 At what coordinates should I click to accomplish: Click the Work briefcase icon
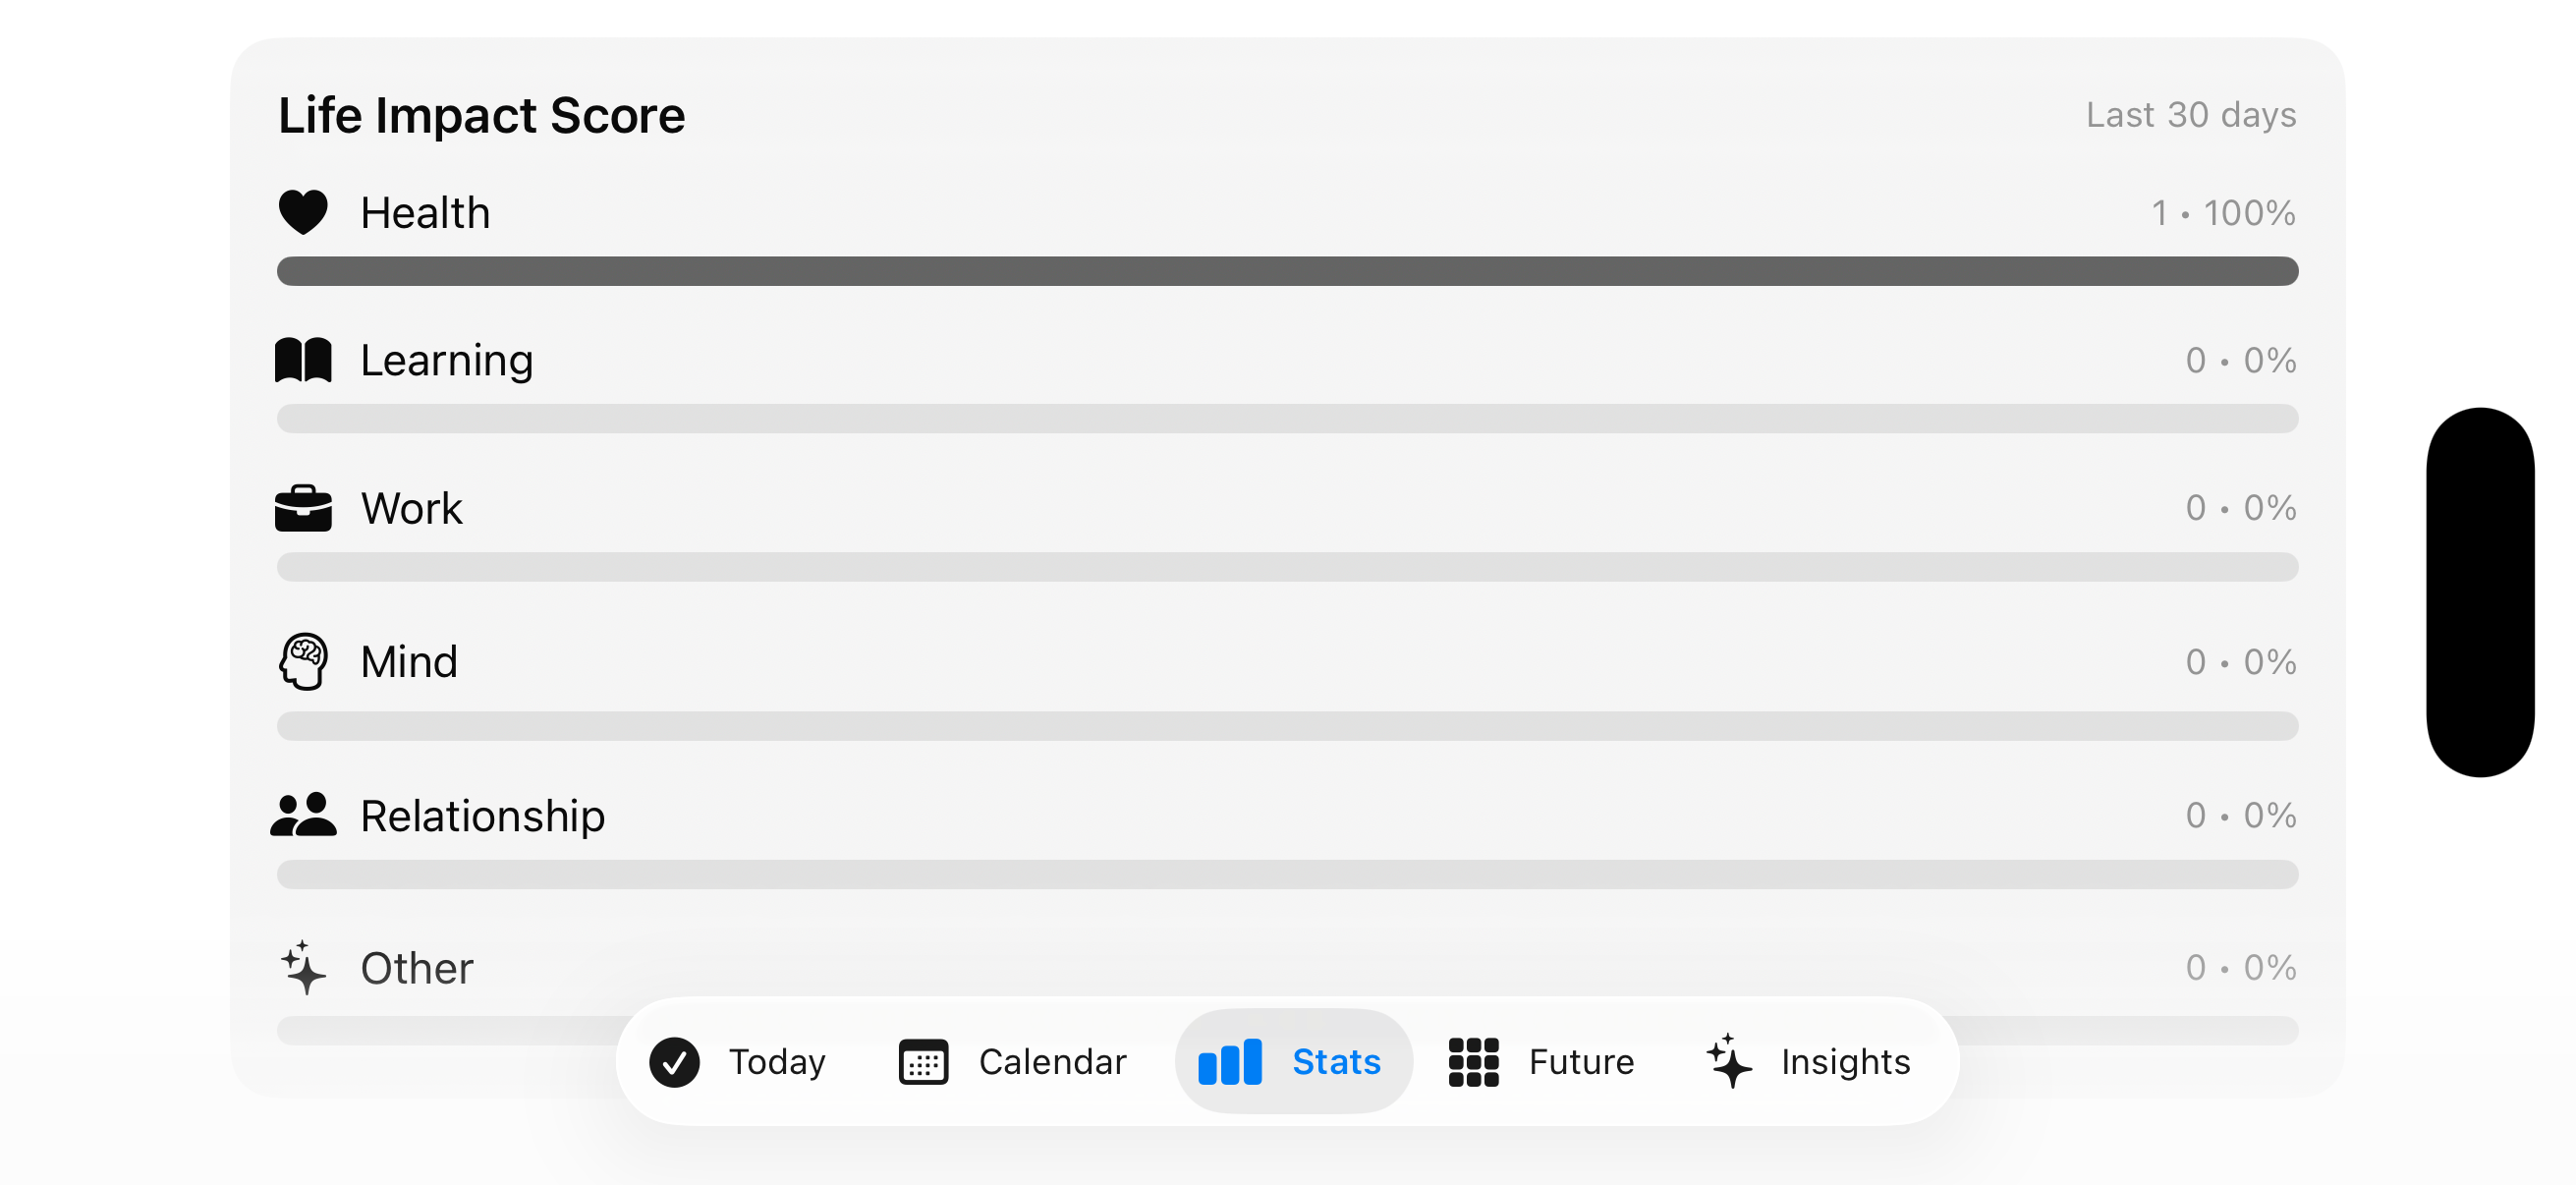[303, 508]
